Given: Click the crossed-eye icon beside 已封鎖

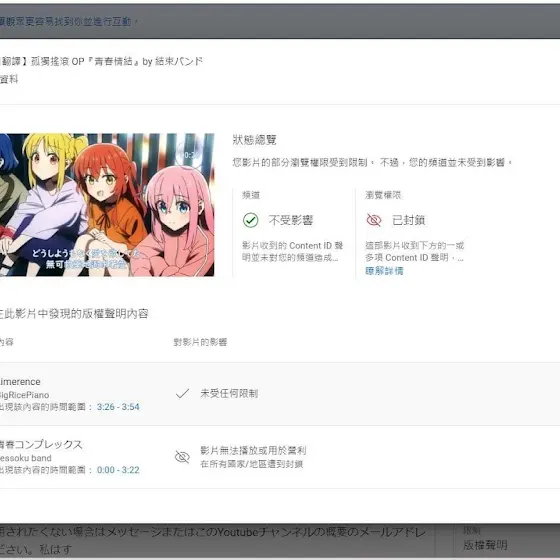Looking at the screenshot, I should pyautogui.click(x=374, y=220).
